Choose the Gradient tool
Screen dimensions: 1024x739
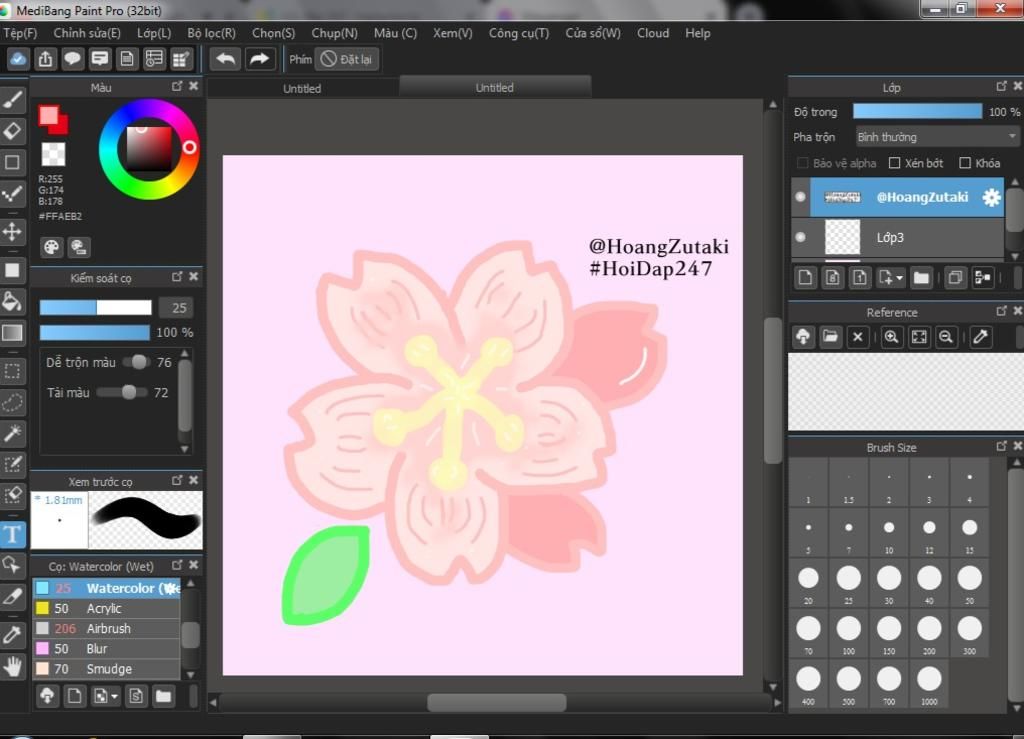point(12,333)
